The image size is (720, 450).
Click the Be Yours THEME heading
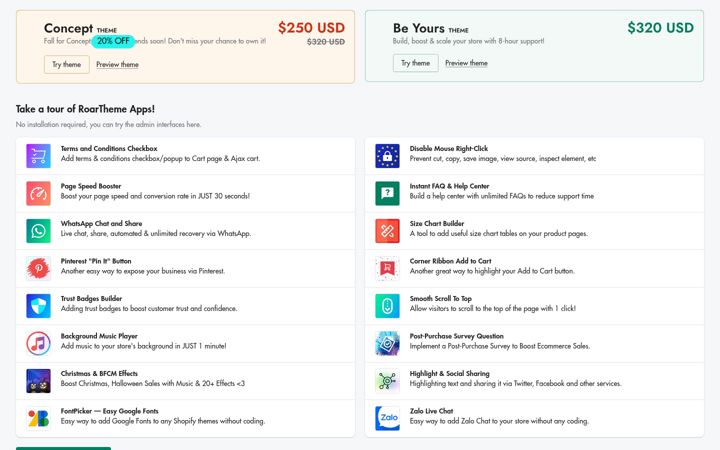pyautogui.click(x=431, y=28)
